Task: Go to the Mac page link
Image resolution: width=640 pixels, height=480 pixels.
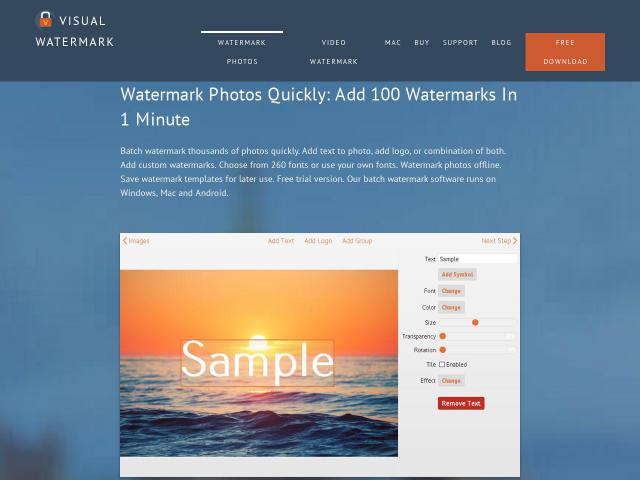Action: click(x=393, y=42)
